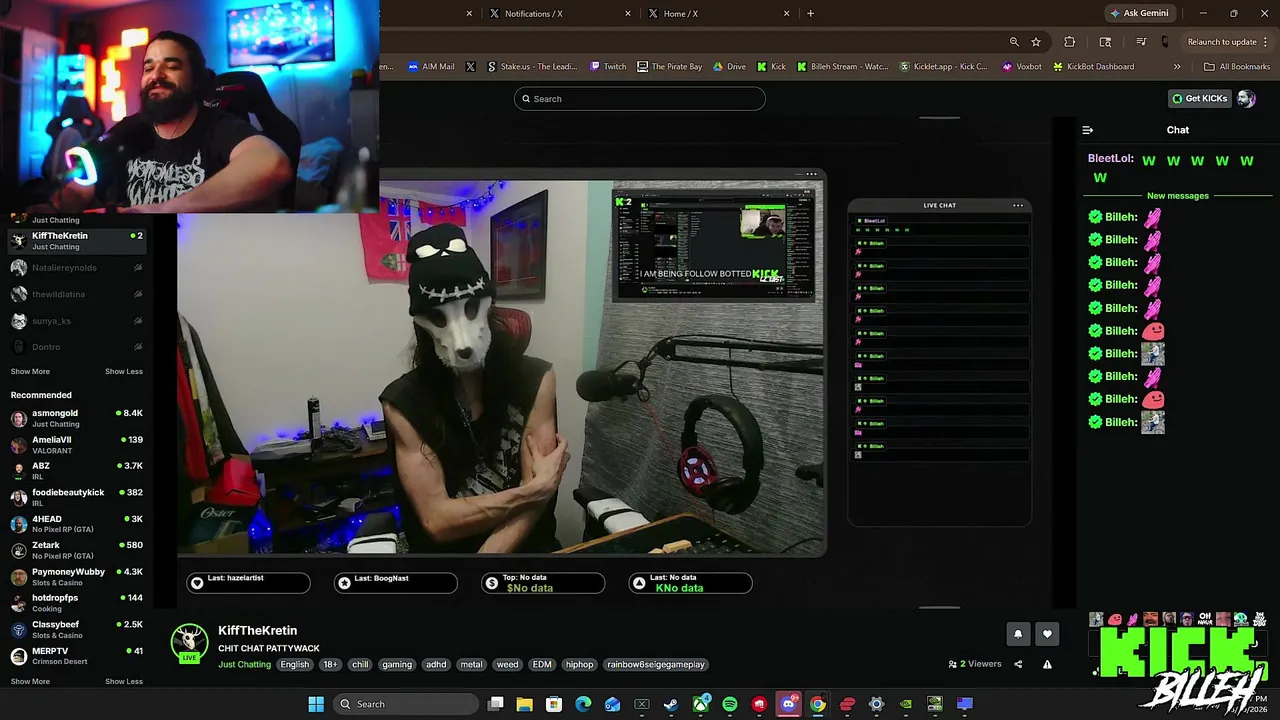The image size is (1280, 720).
Task: Open the video overlay three-dots menu
Action: [811, 174]
